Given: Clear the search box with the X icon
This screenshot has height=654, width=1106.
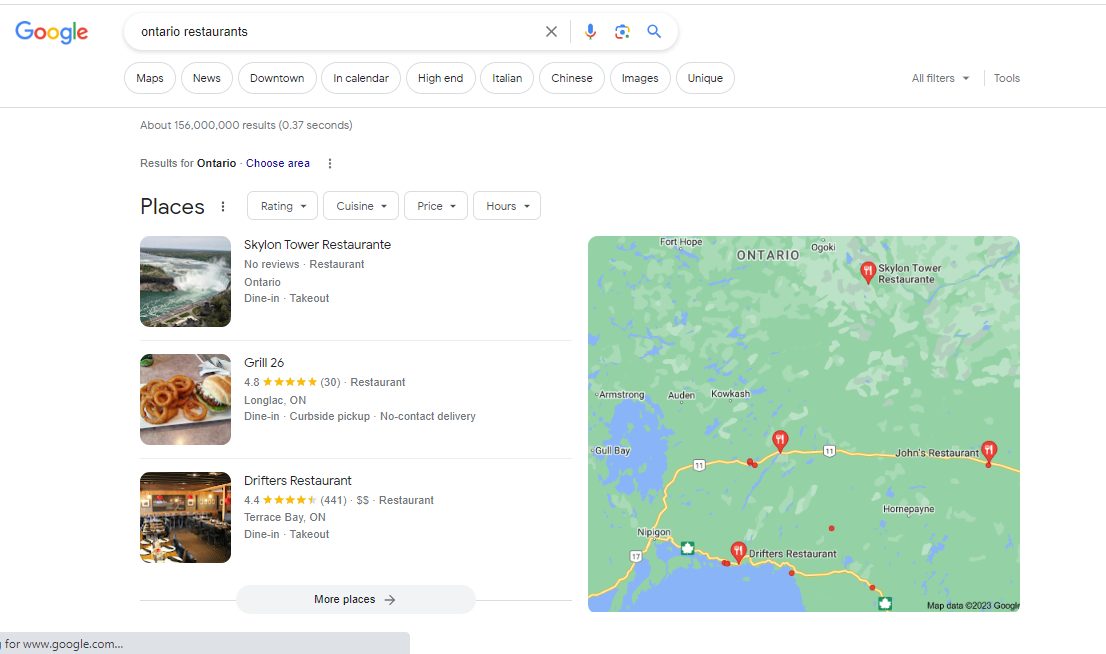Looking at the screenshot, I should 551,32.
